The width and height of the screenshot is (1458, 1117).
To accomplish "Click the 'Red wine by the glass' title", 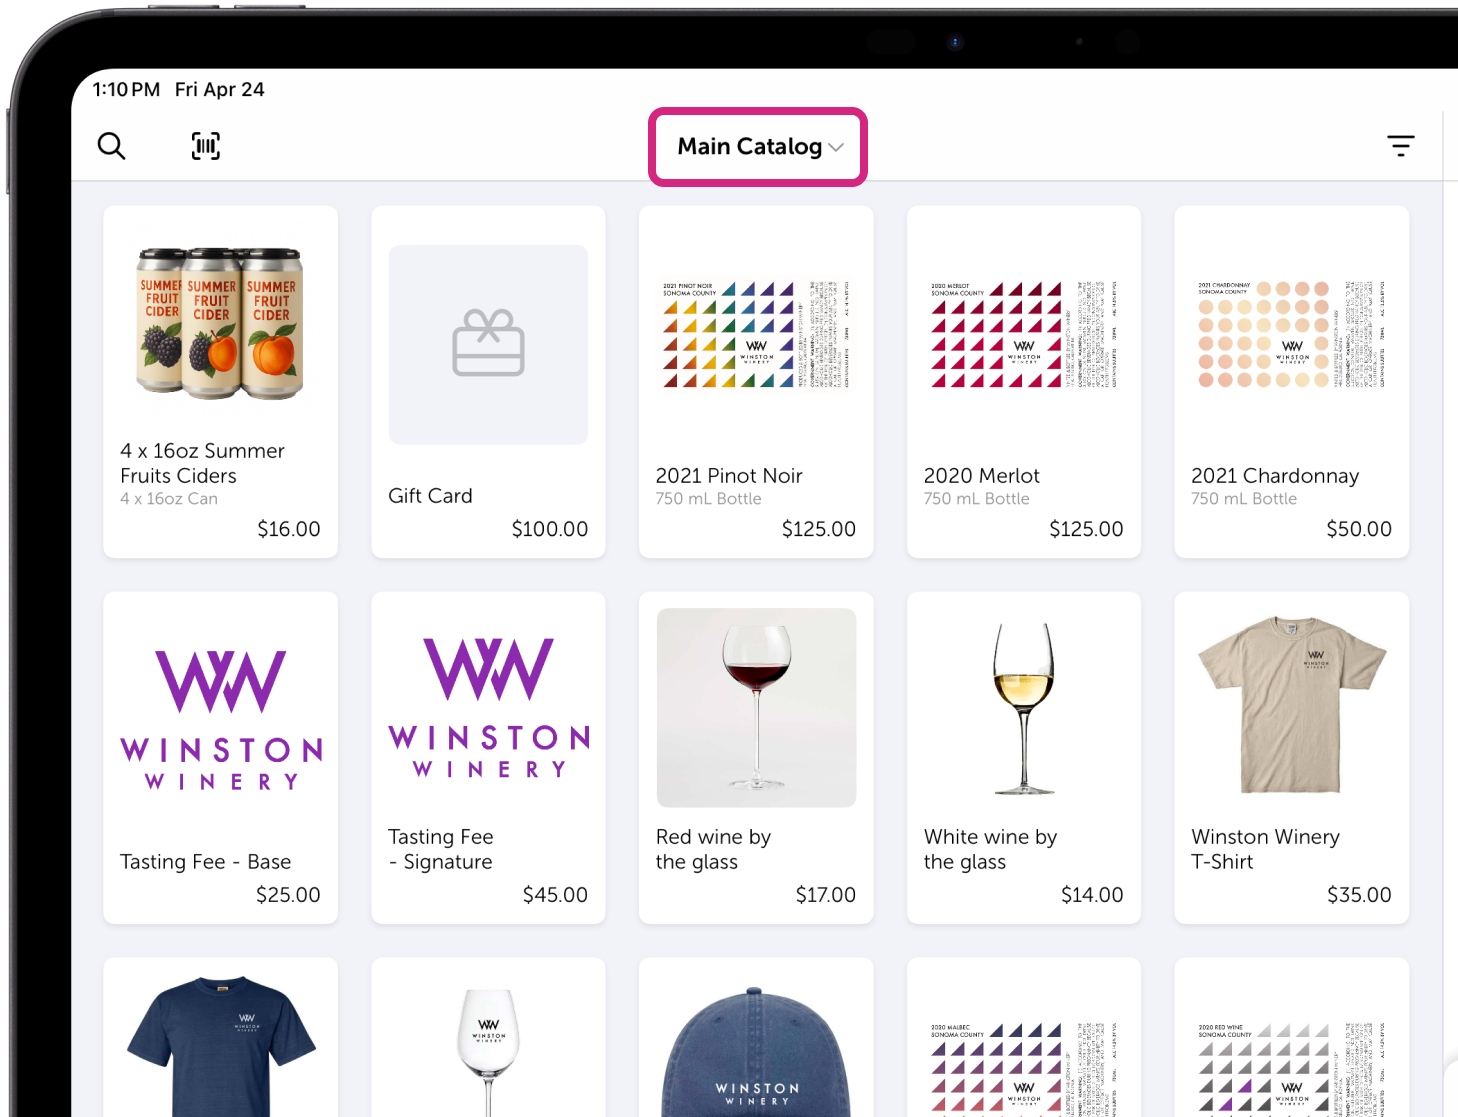I will click(713, 849).
